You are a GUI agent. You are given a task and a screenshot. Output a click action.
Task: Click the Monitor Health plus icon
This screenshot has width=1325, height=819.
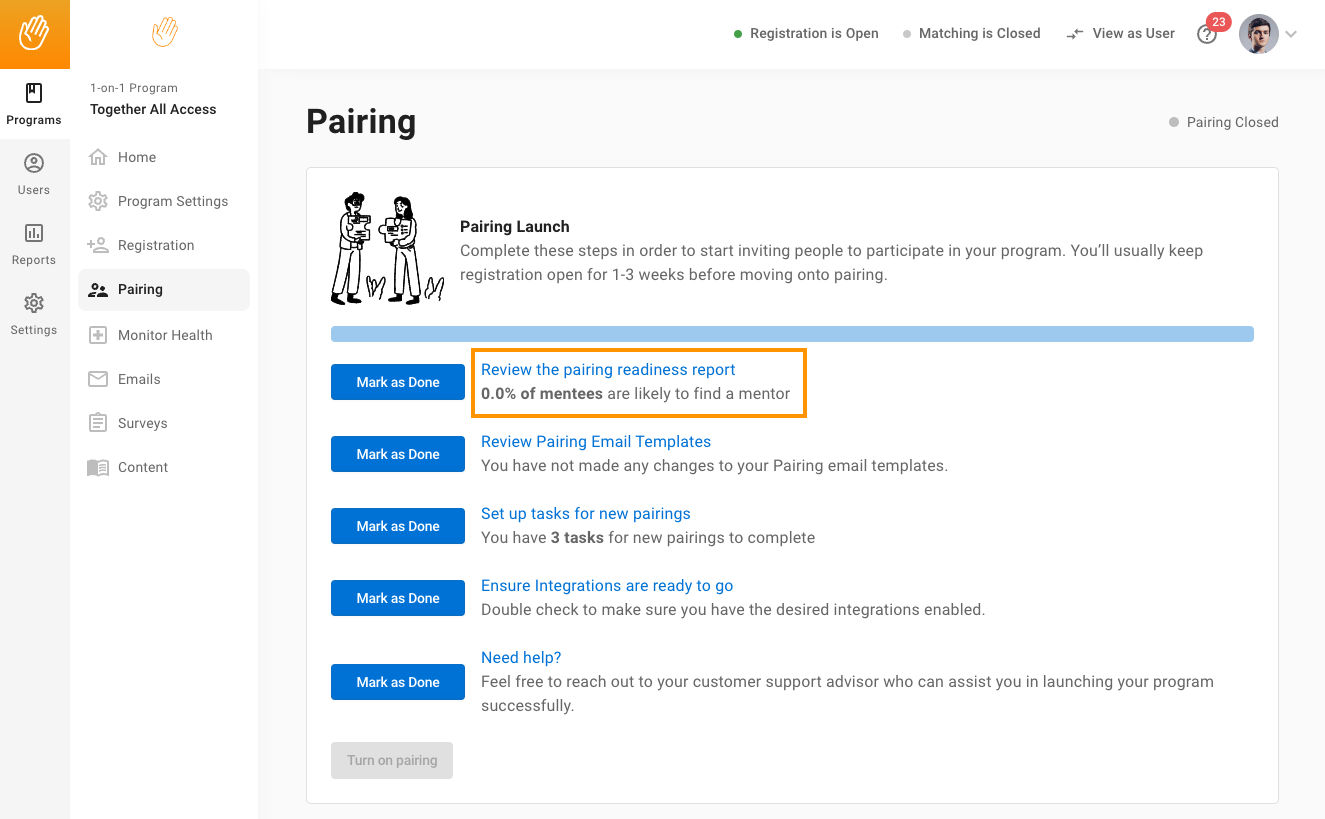pyautogui.click(x=98, y=335)
